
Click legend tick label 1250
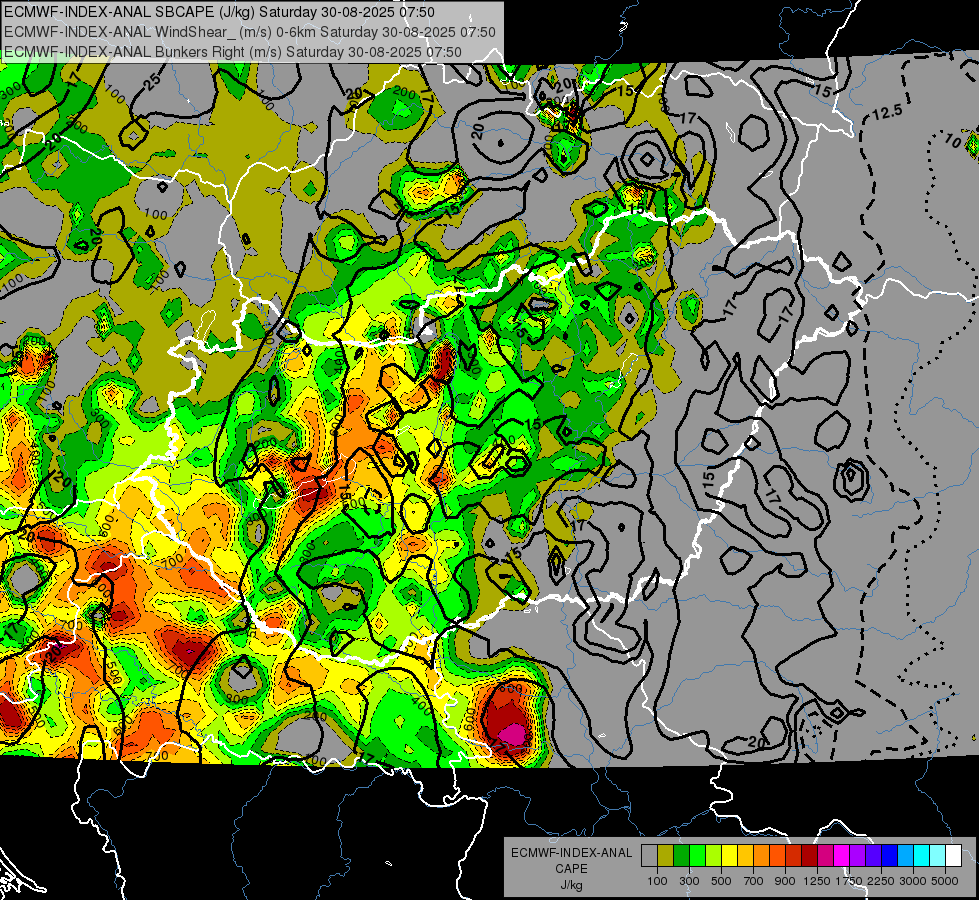pyautogui.click(x=817, y=881)
